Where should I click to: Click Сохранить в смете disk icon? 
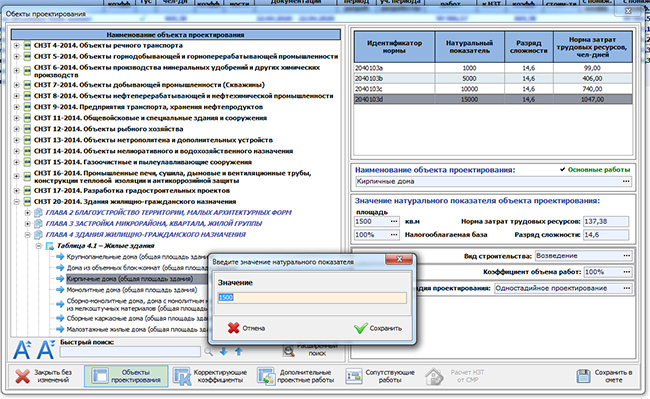tap(583, 376)
